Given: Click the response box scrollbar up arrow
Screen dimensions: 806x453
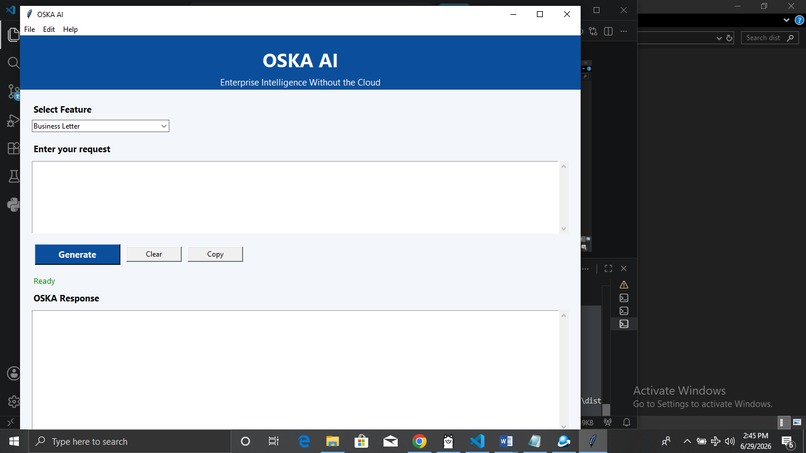Looking at the screenshot, I should (563, 315).
